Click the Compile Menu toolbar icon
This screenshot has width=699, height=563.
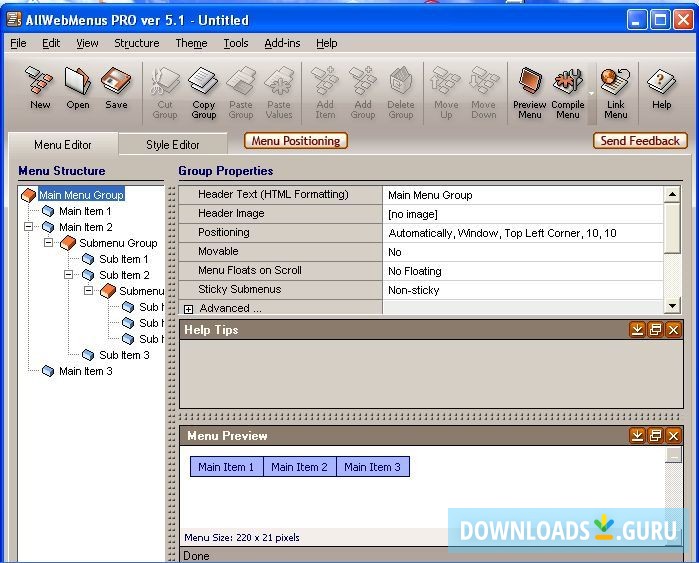[568, 84]
